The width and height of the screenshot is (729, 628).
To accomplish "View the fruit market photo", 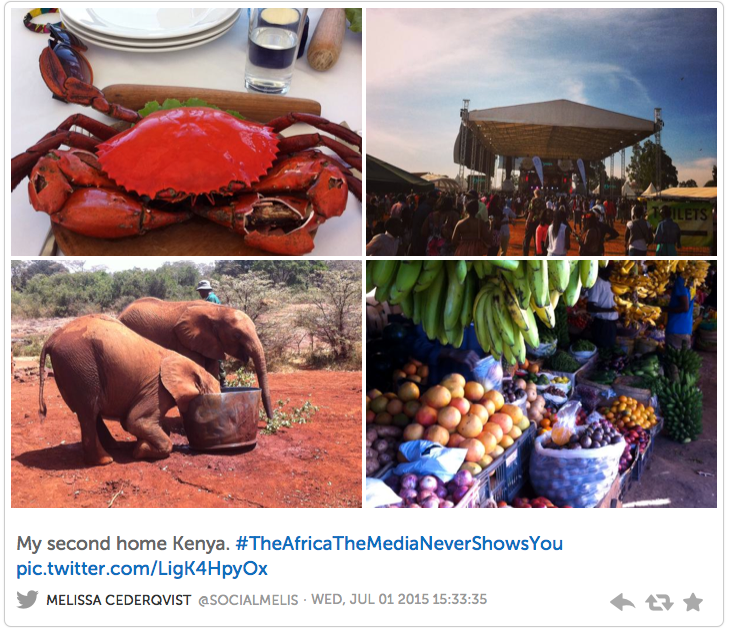I will tap(542, 384).
